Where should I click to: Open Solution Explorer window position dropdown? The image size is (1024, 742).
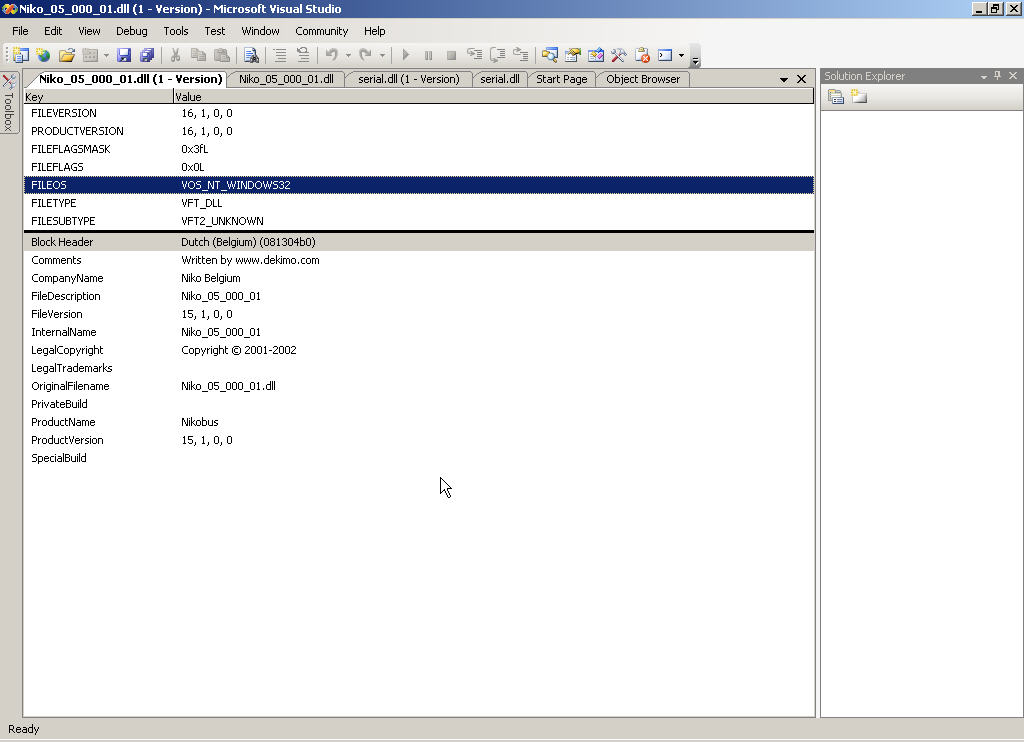click(984, 76)
